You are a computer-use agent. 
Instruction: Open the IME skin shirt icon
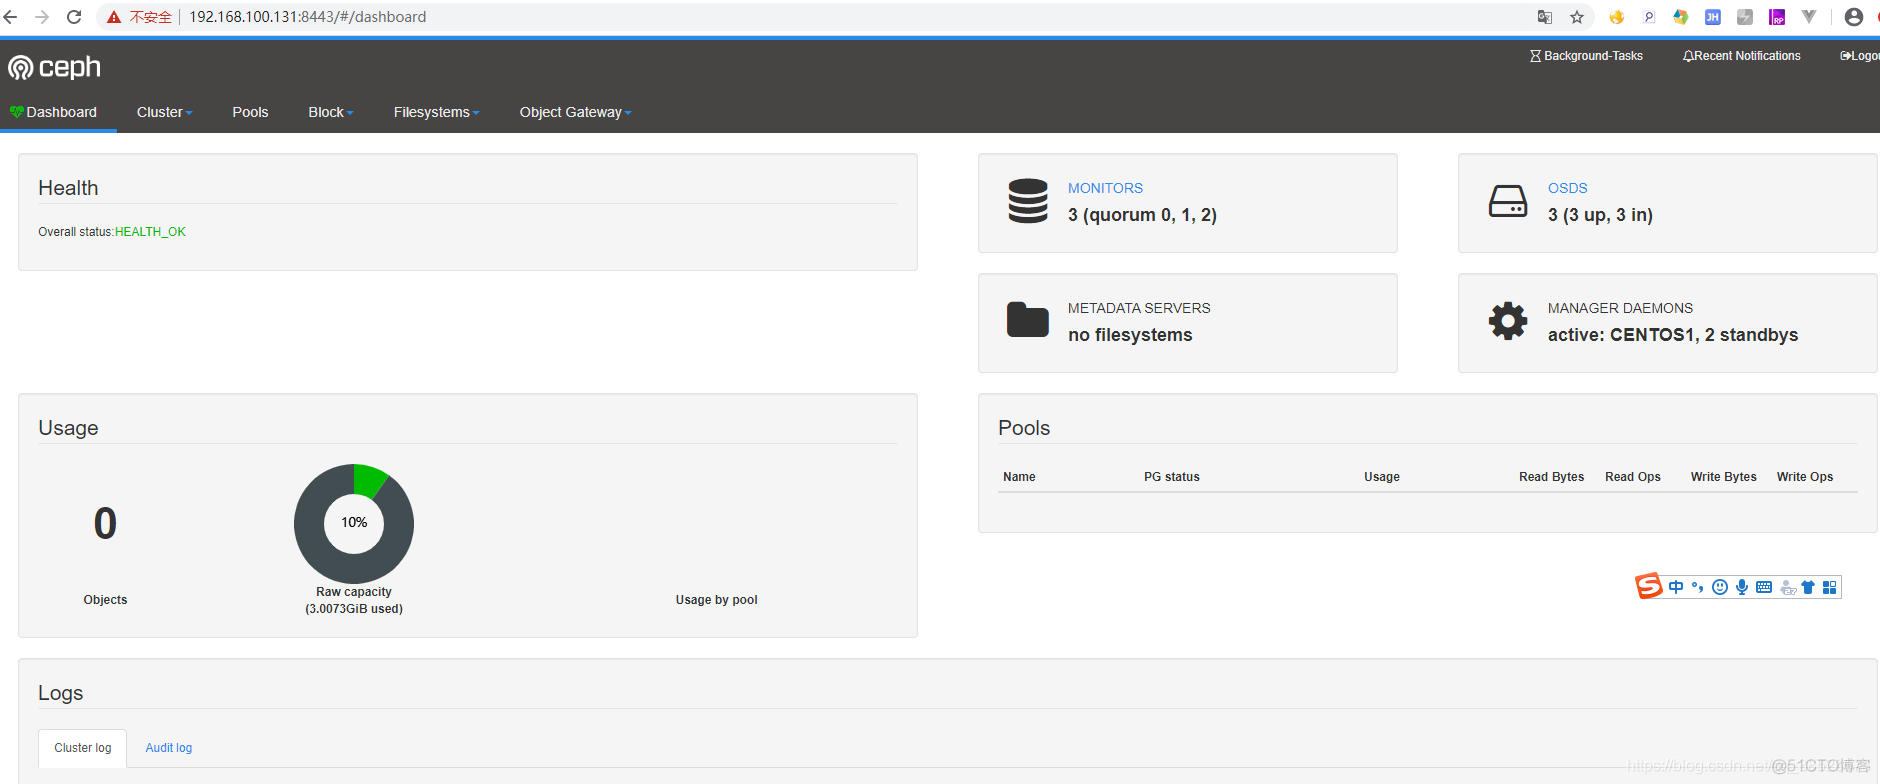pos(1808,587)
